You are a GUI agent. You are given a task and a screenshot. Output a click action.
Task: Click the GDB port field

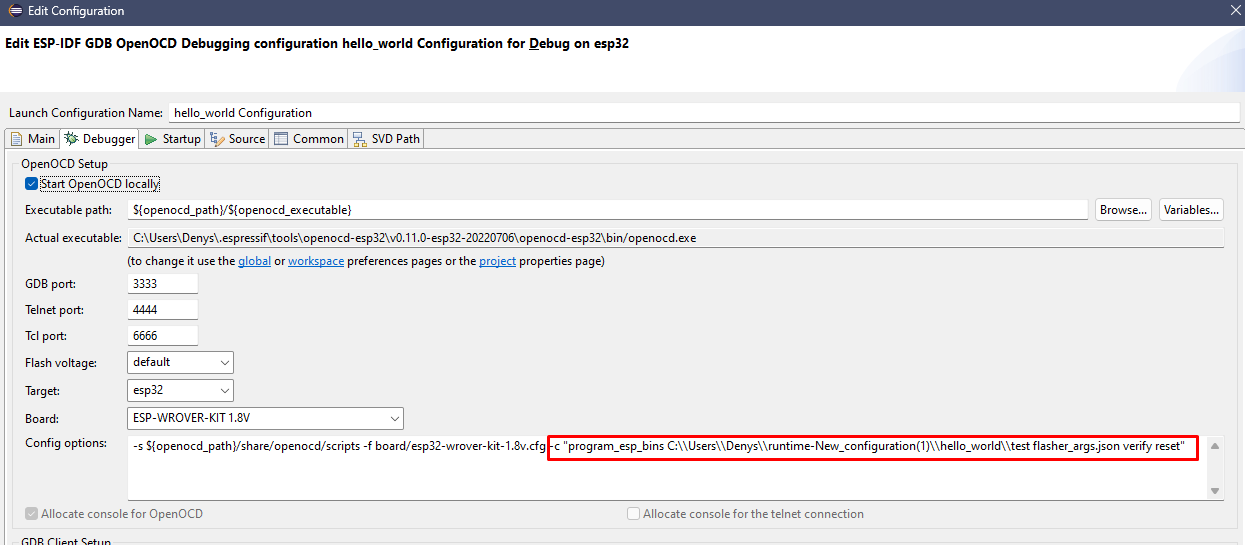pyautogui.click(x=163, y=284)
